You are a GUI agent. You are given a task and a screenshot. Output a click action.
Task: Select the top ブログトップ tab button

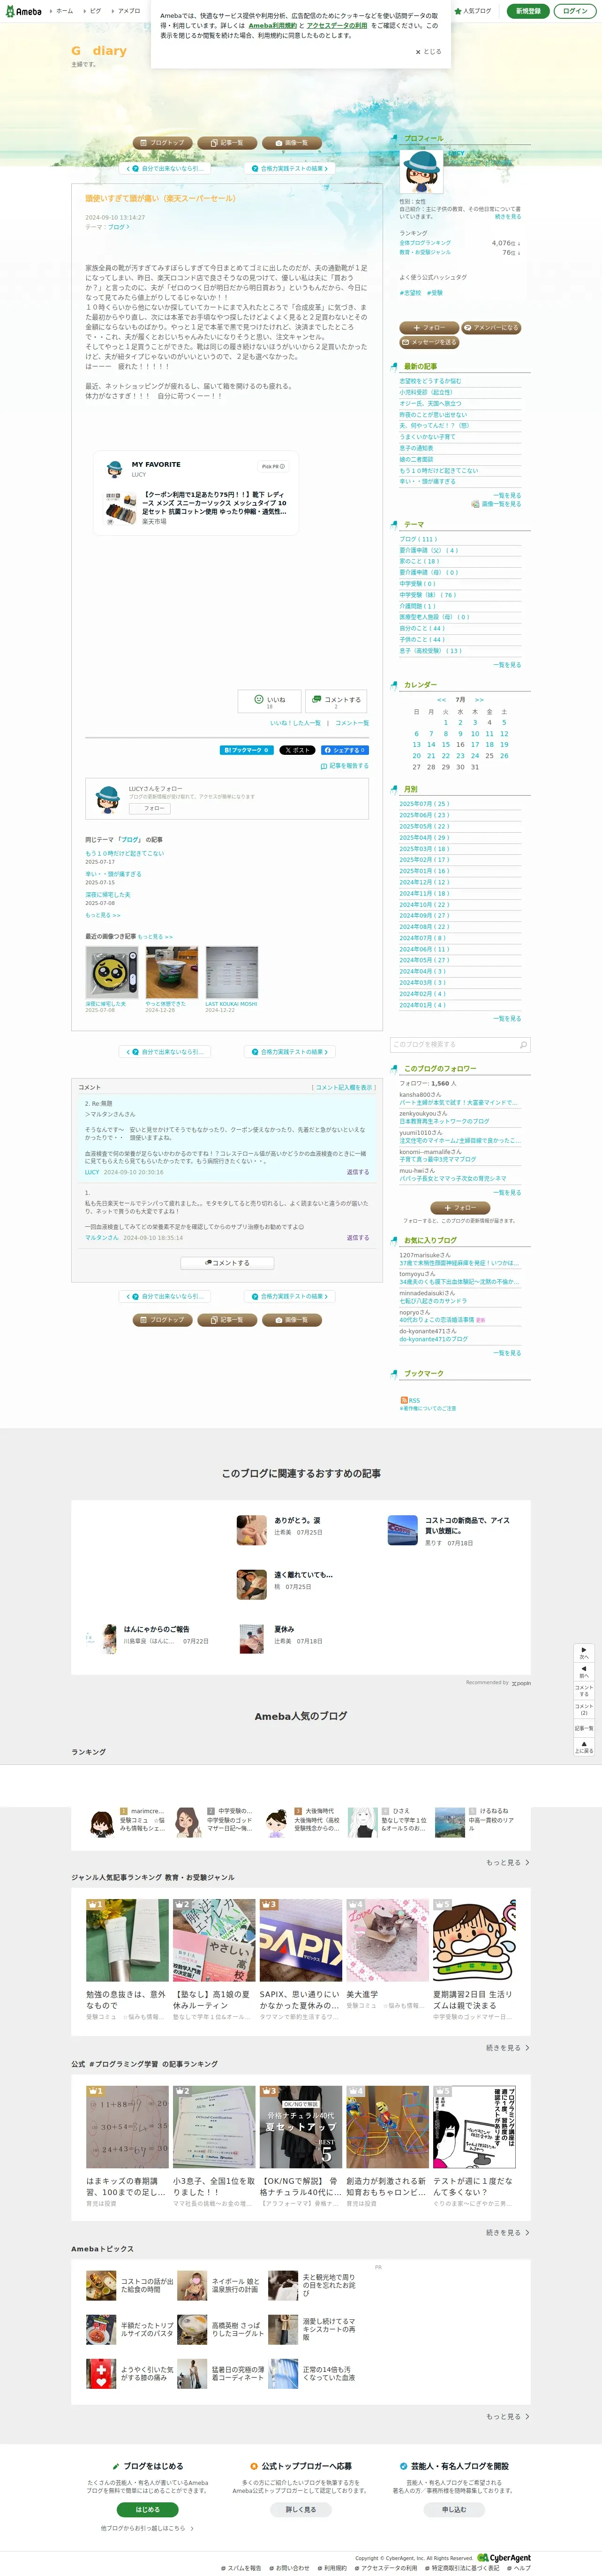pos(163,143)
